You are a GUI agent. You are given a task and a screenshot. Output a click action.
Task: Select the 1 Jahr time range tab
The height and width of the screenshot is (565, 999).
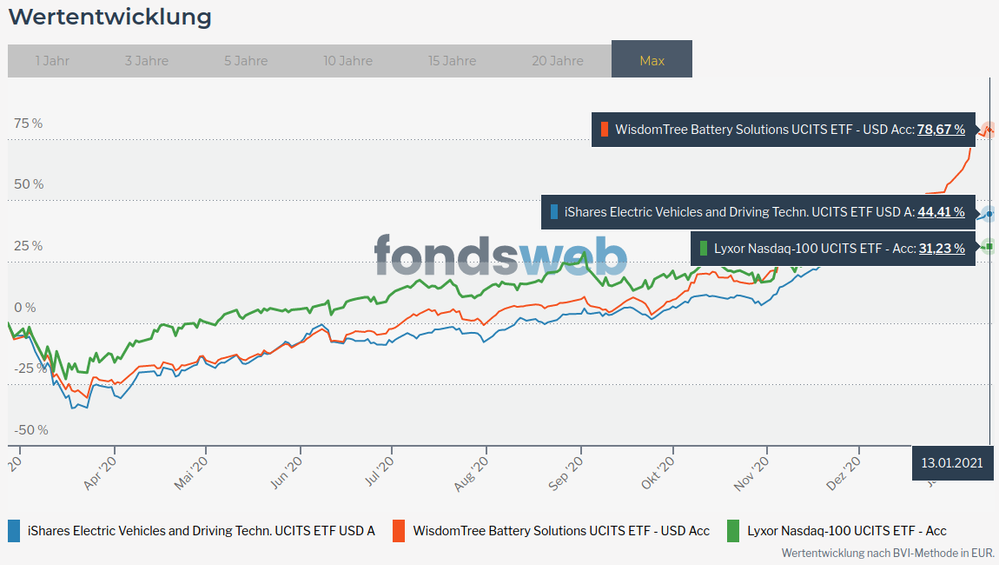click(52, 61)
